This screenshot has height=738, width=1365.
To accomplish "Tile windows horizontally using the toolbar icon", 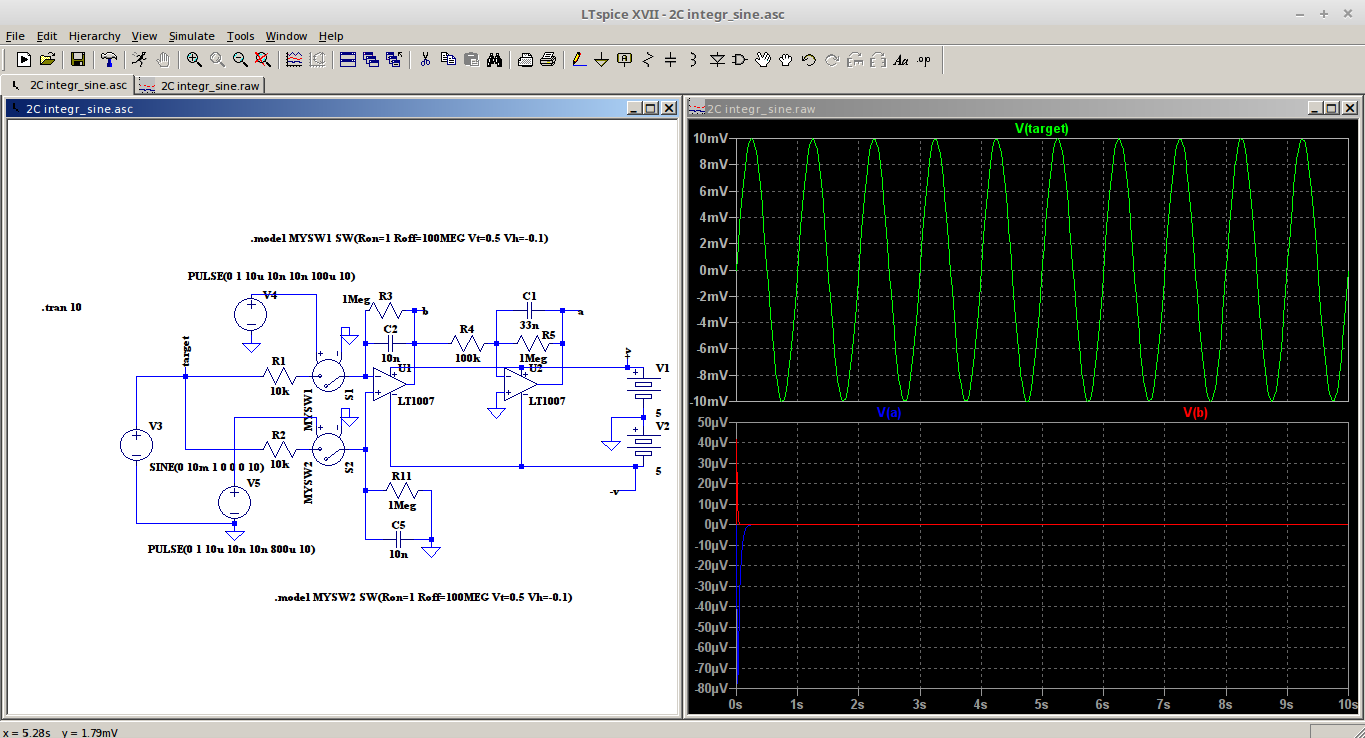I will (348, 60).
